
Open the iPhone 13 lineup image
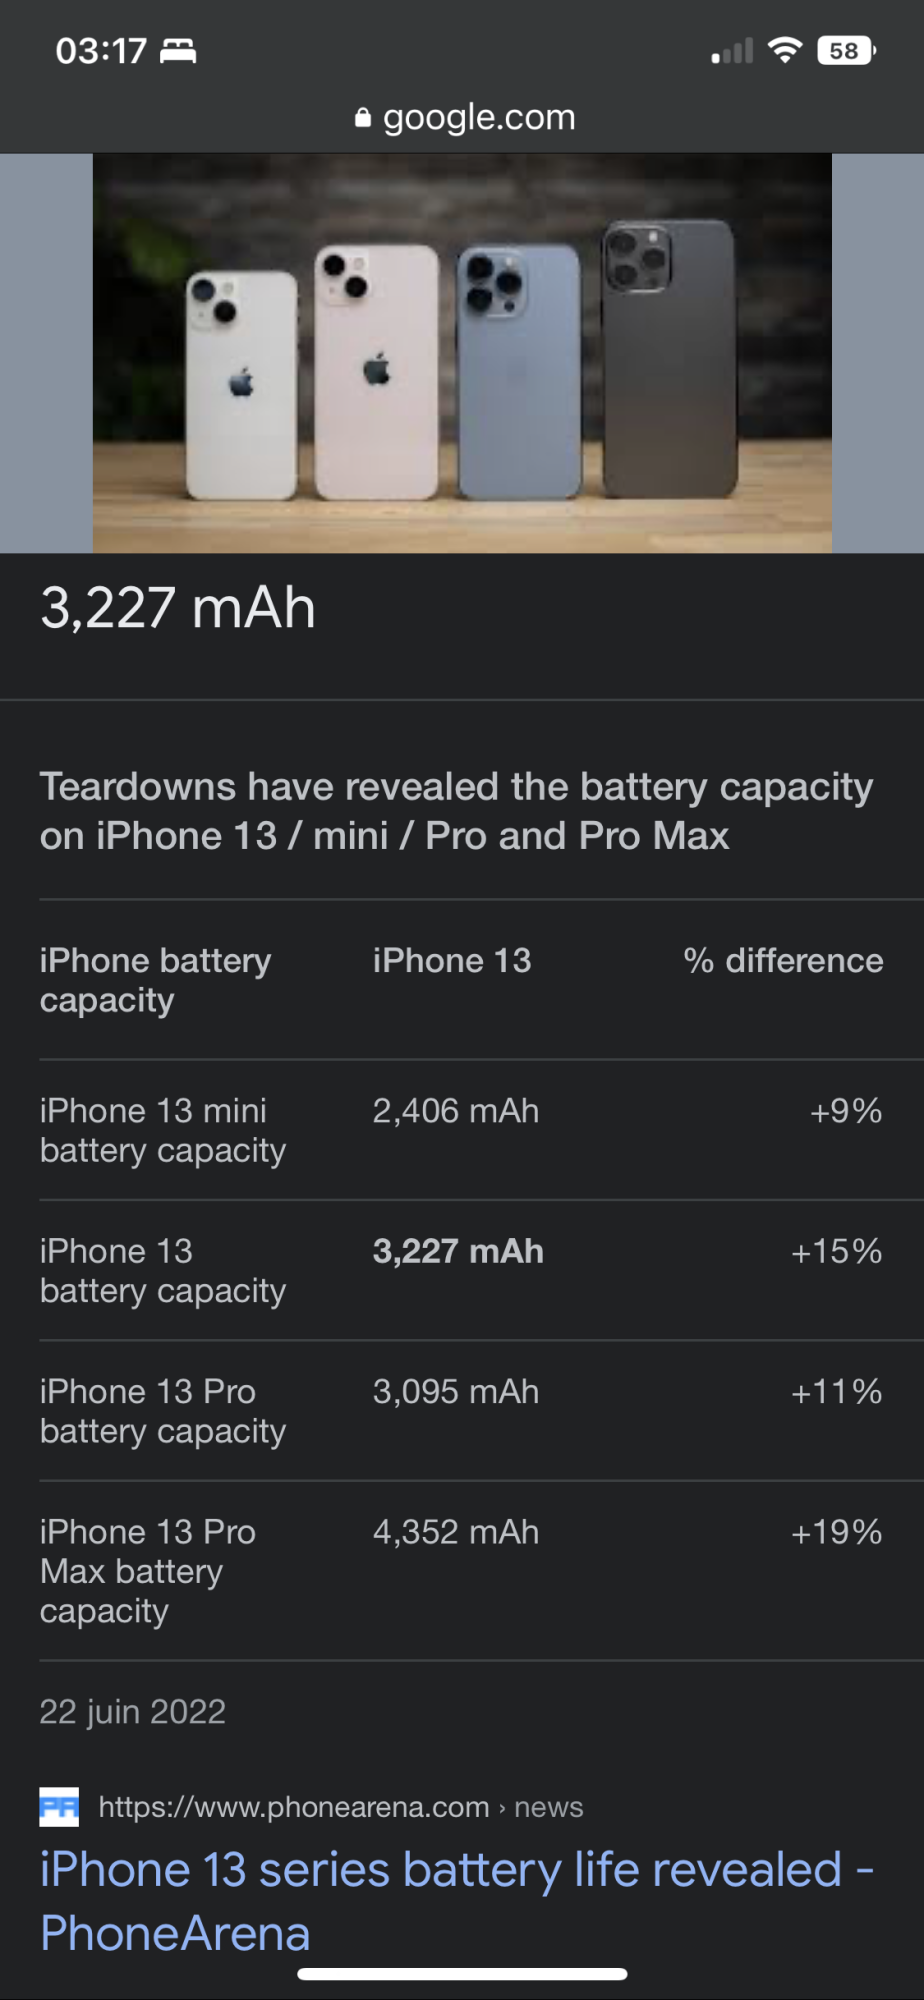click(462, 353)
